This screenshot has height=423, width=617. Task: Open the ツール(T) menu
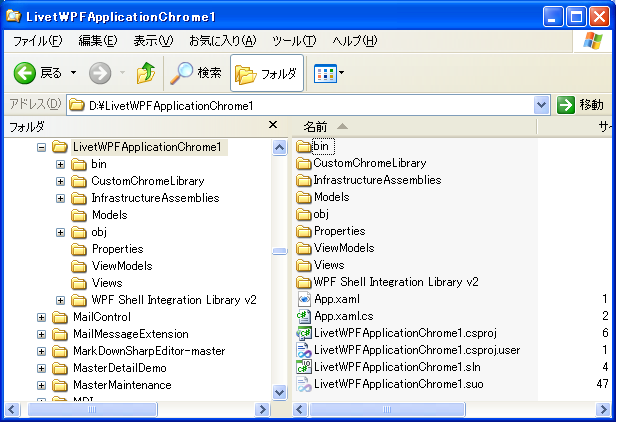click(x=294, y=41)
